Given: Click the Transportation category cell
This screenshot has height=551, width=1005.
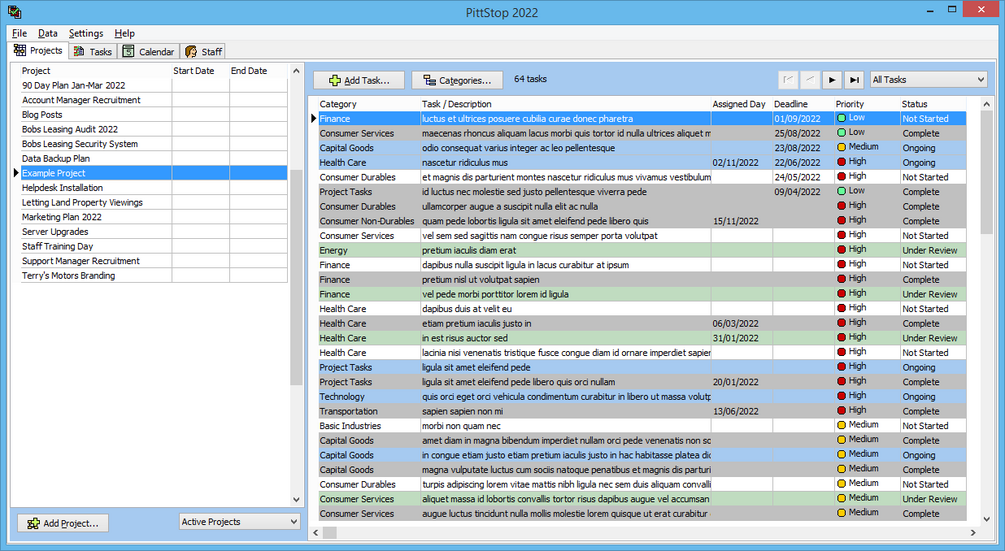Looking at the screenshot, I should (x=369, y=411).
